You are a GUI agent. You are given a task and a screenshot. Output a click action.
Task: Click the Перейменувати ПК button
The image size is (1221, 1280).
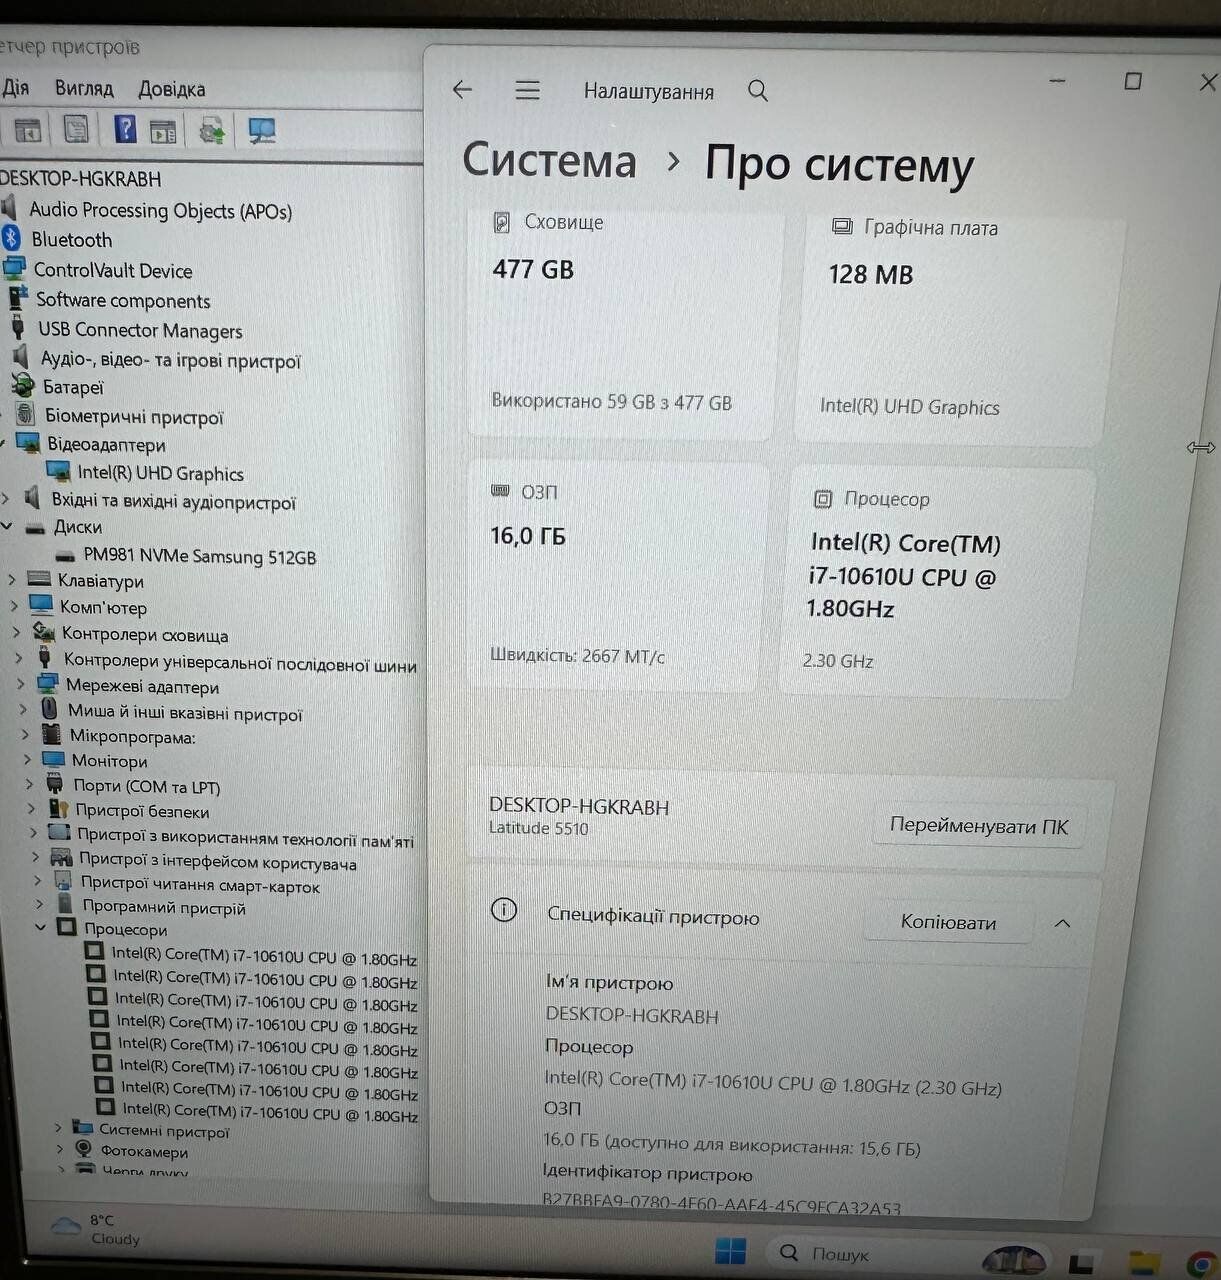(x=978, y=827)
